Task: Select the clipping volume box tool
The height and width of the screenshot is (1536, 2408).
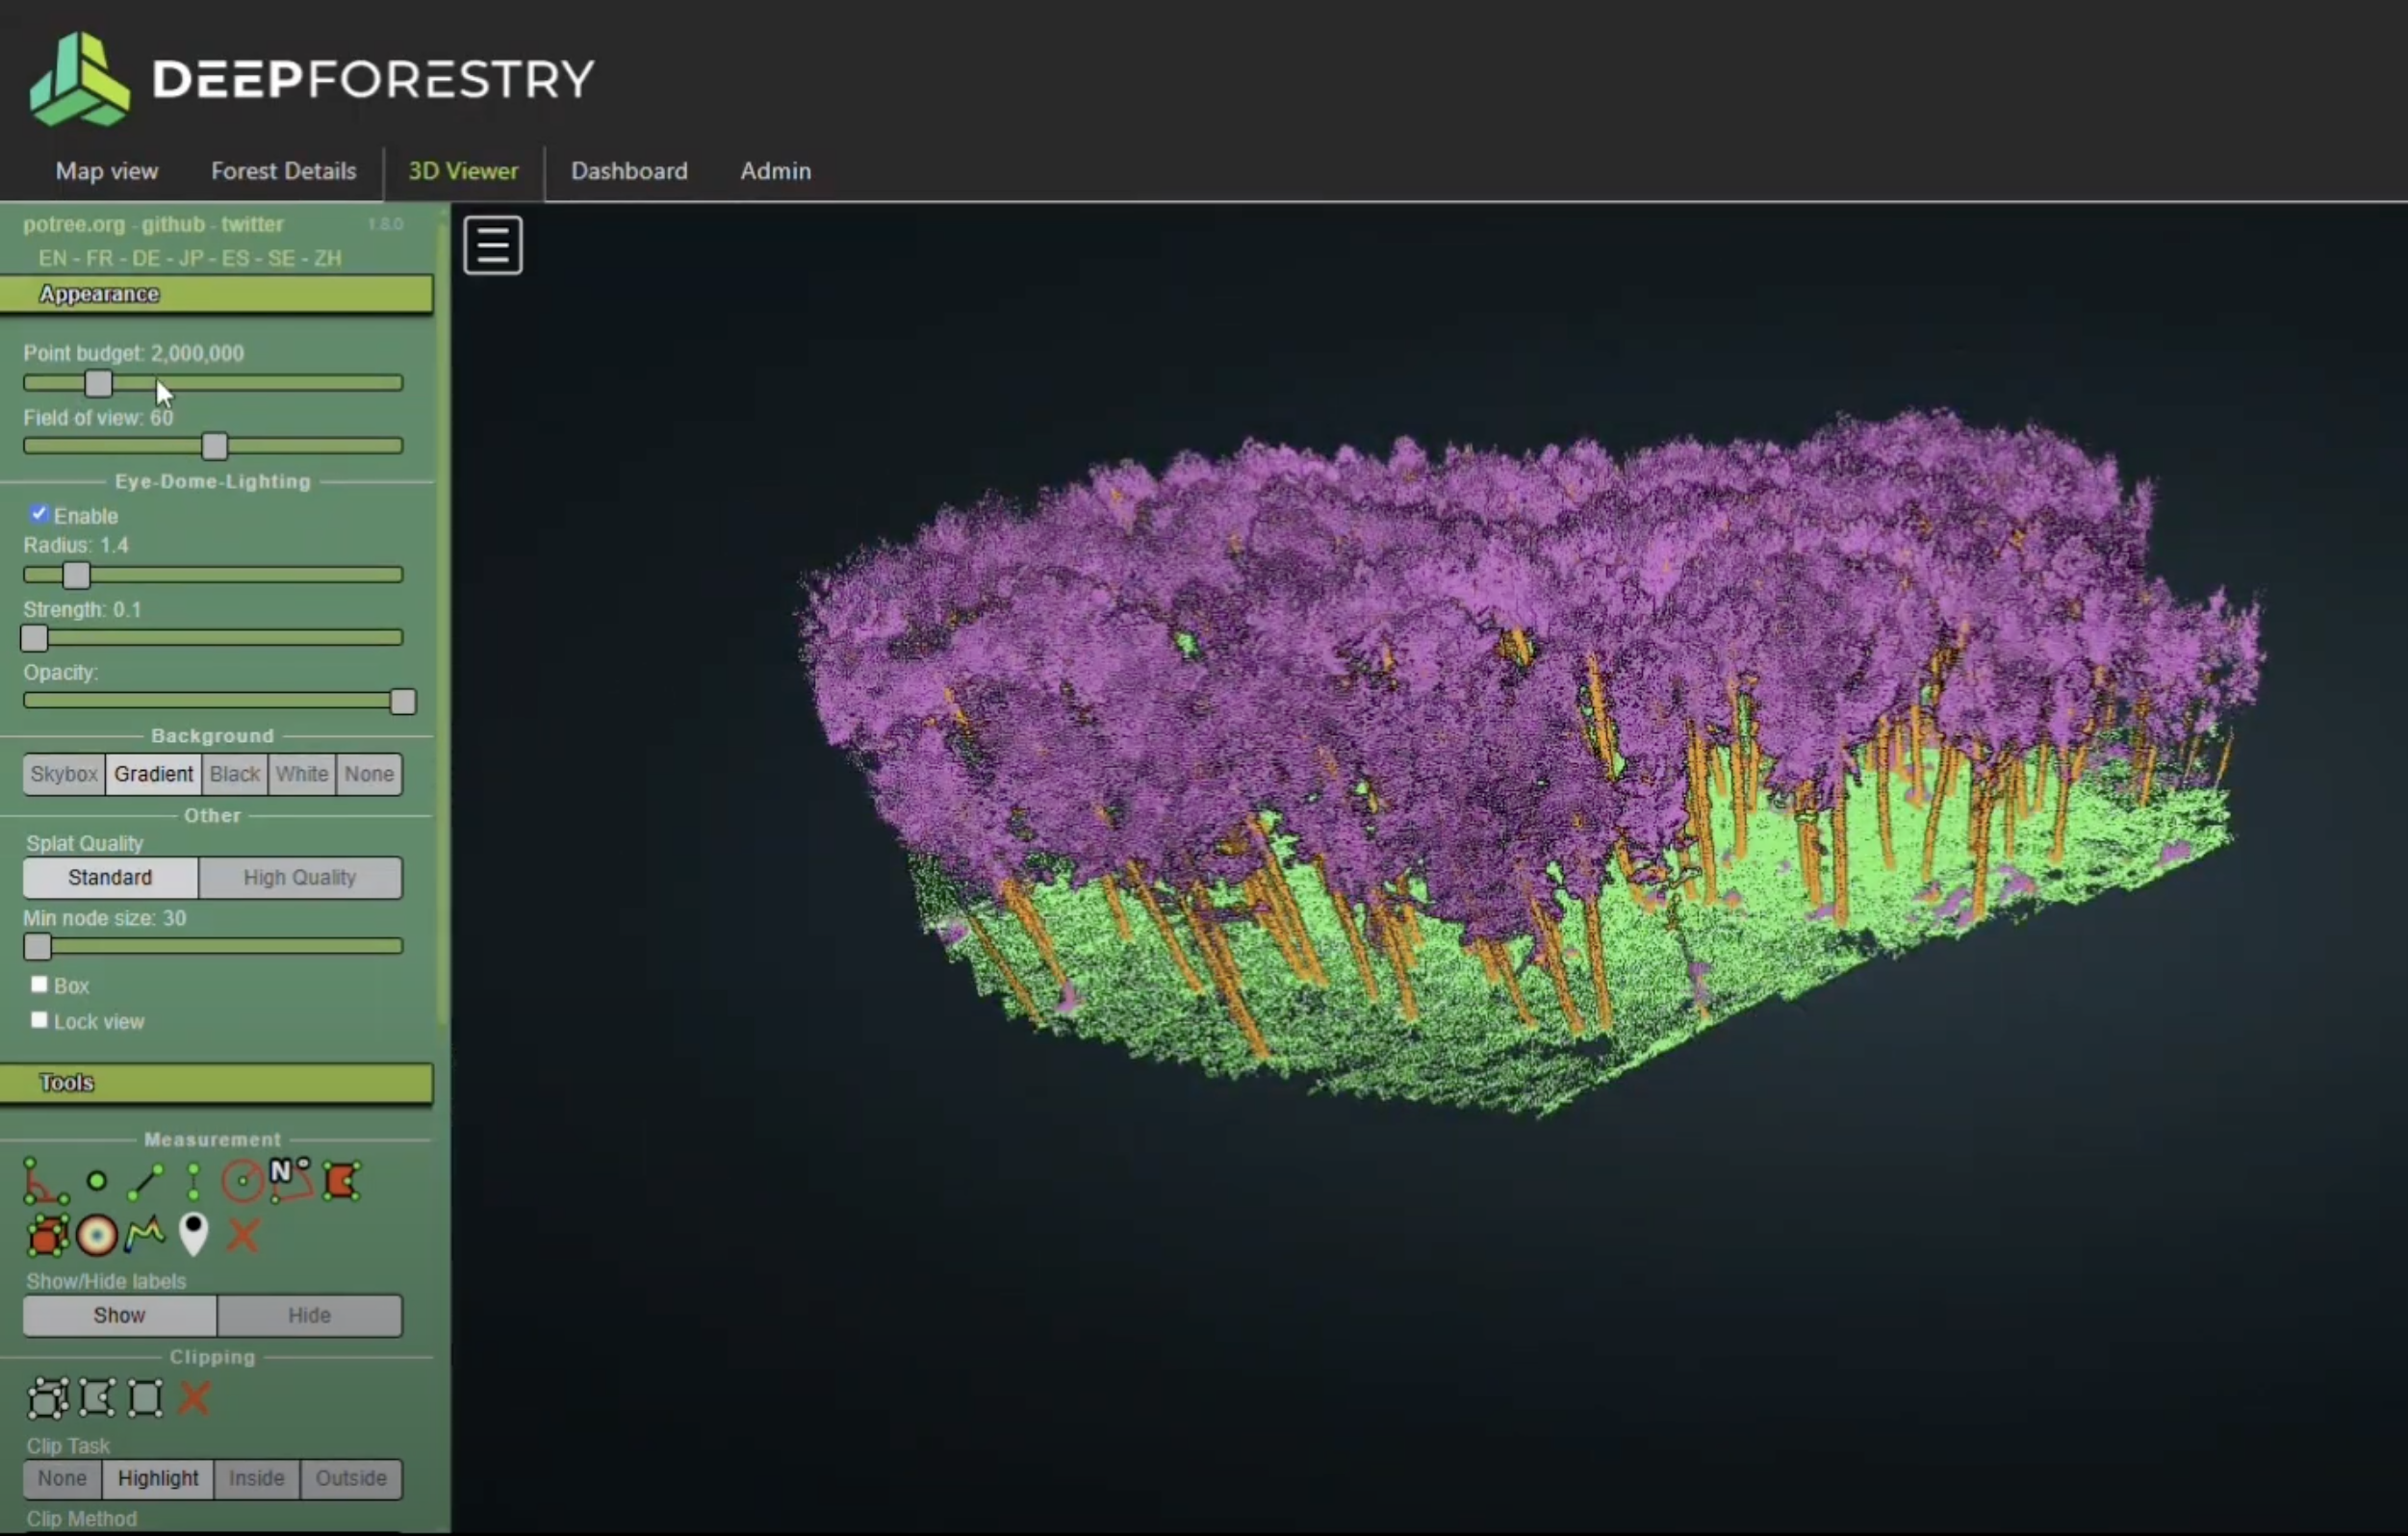Action: click(x=47, y=1398)
